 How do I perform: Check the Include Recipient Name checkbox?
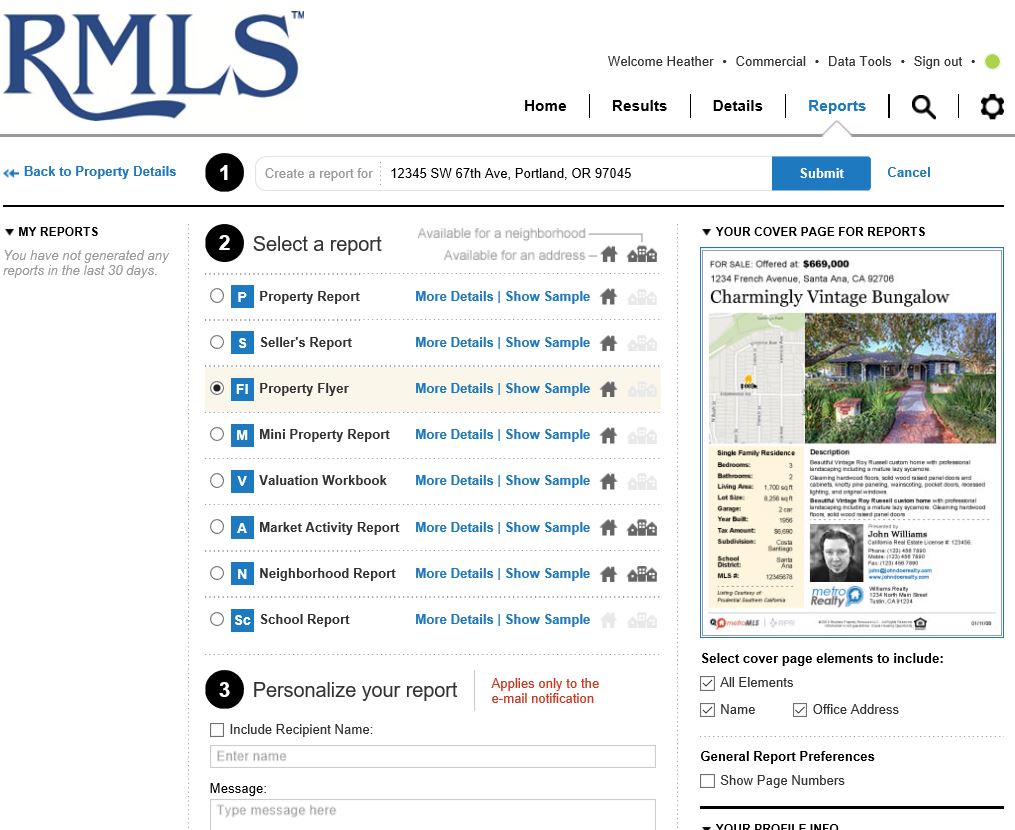pos(216,729)
